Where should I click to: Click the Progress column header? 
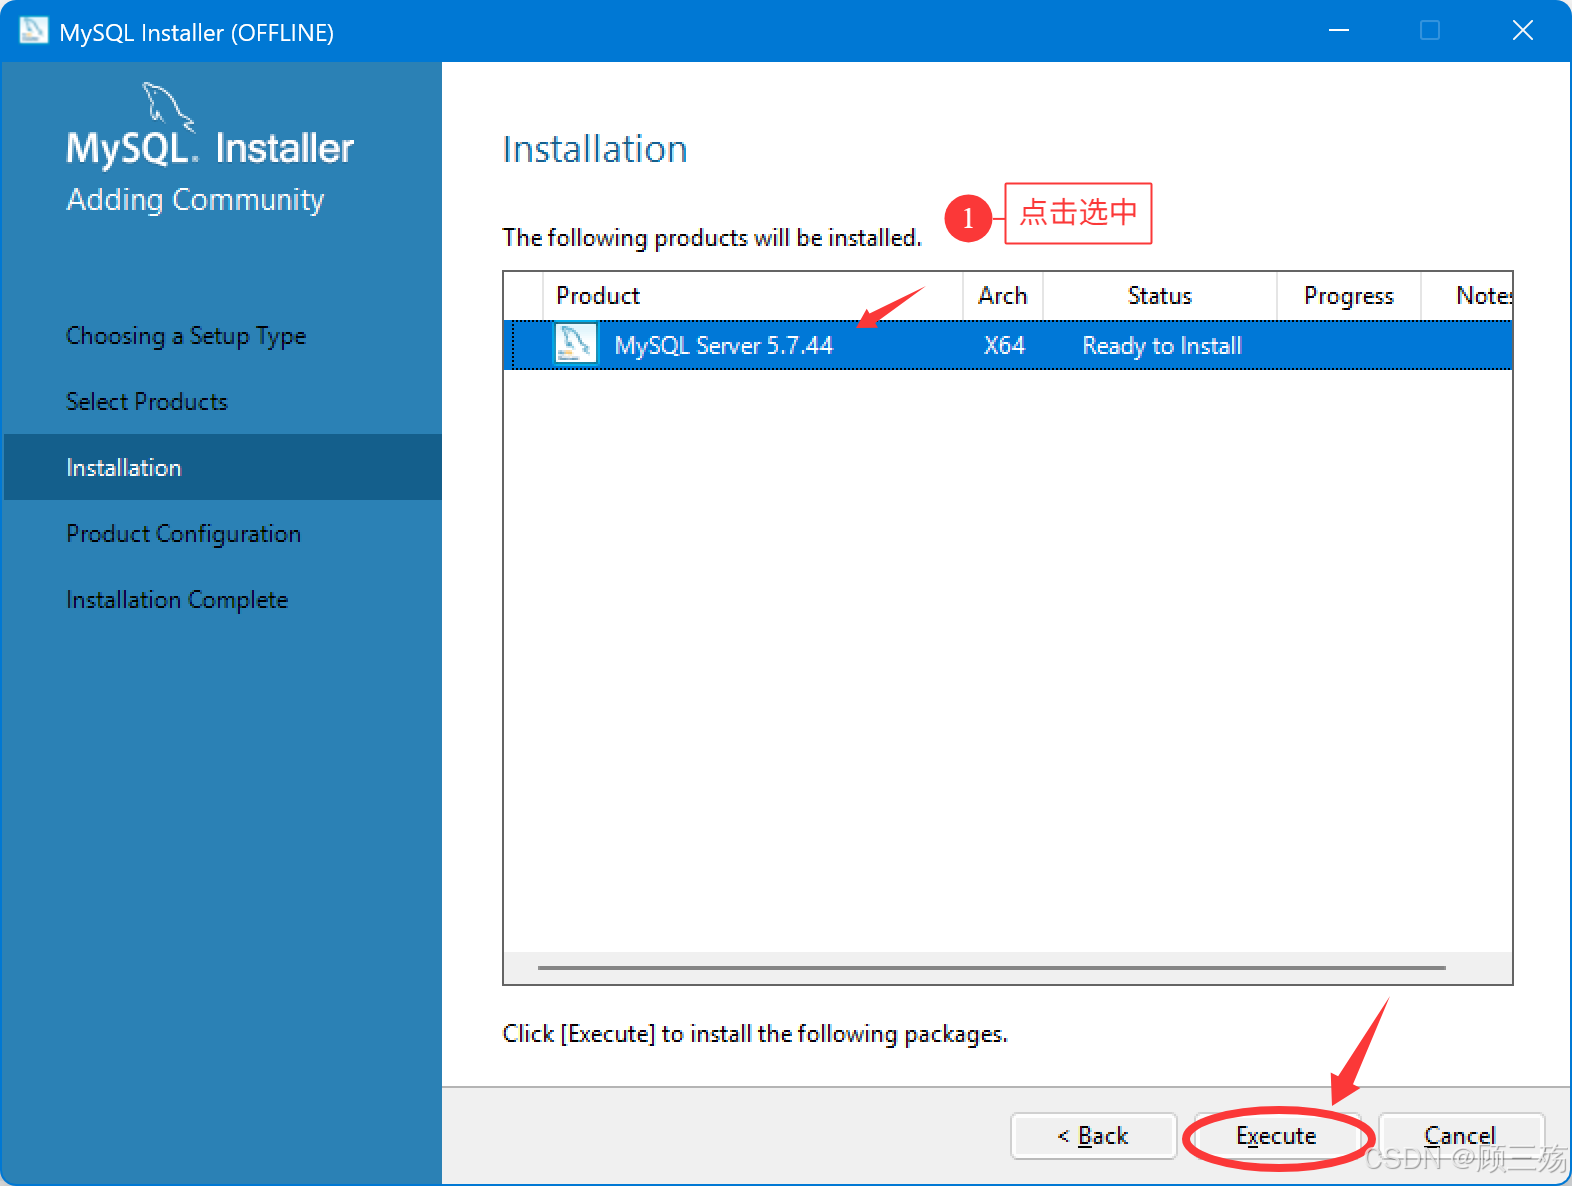point(1349,296)
